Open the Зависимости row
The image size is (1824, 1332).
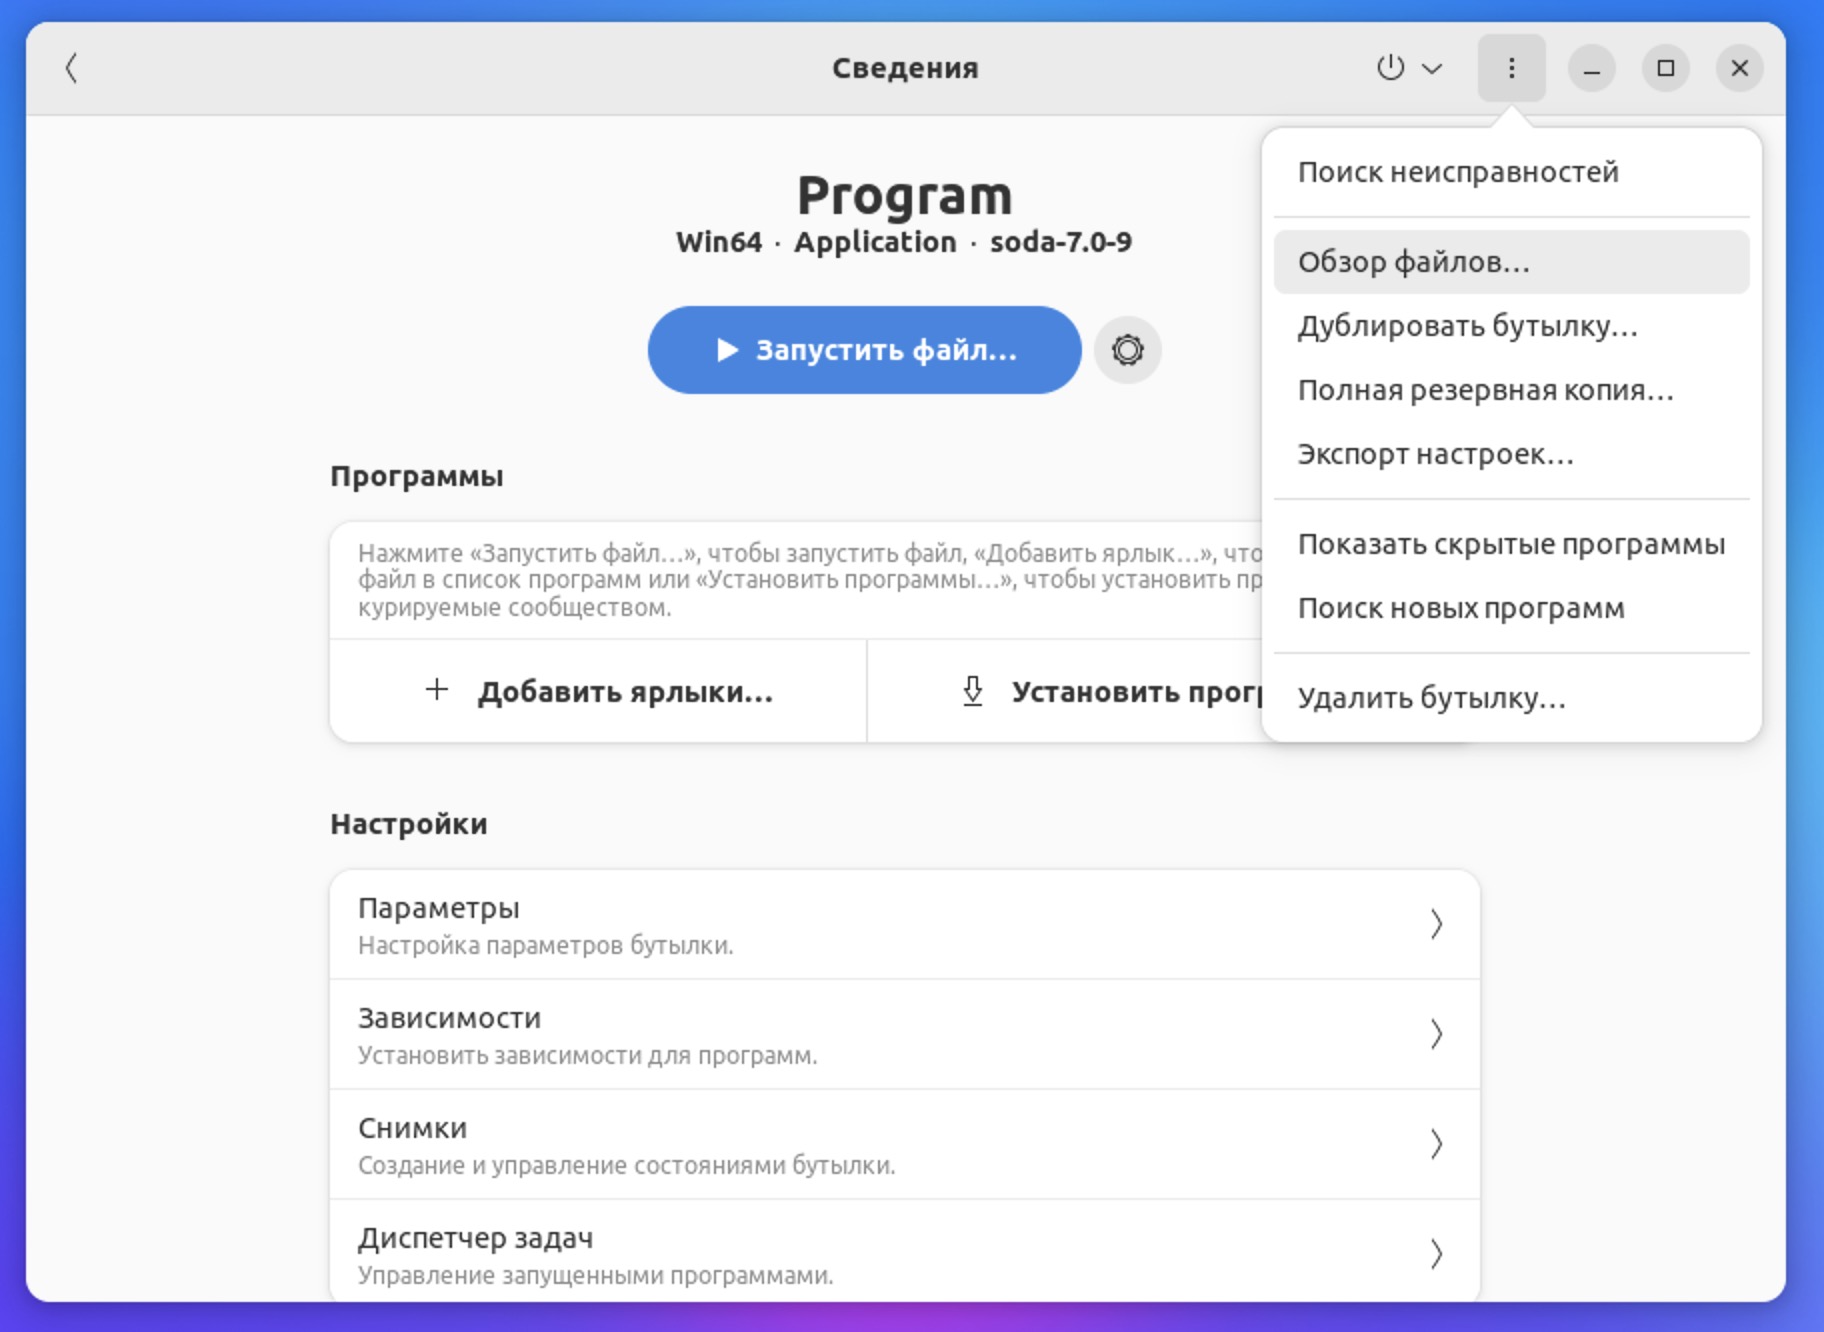904,1034
